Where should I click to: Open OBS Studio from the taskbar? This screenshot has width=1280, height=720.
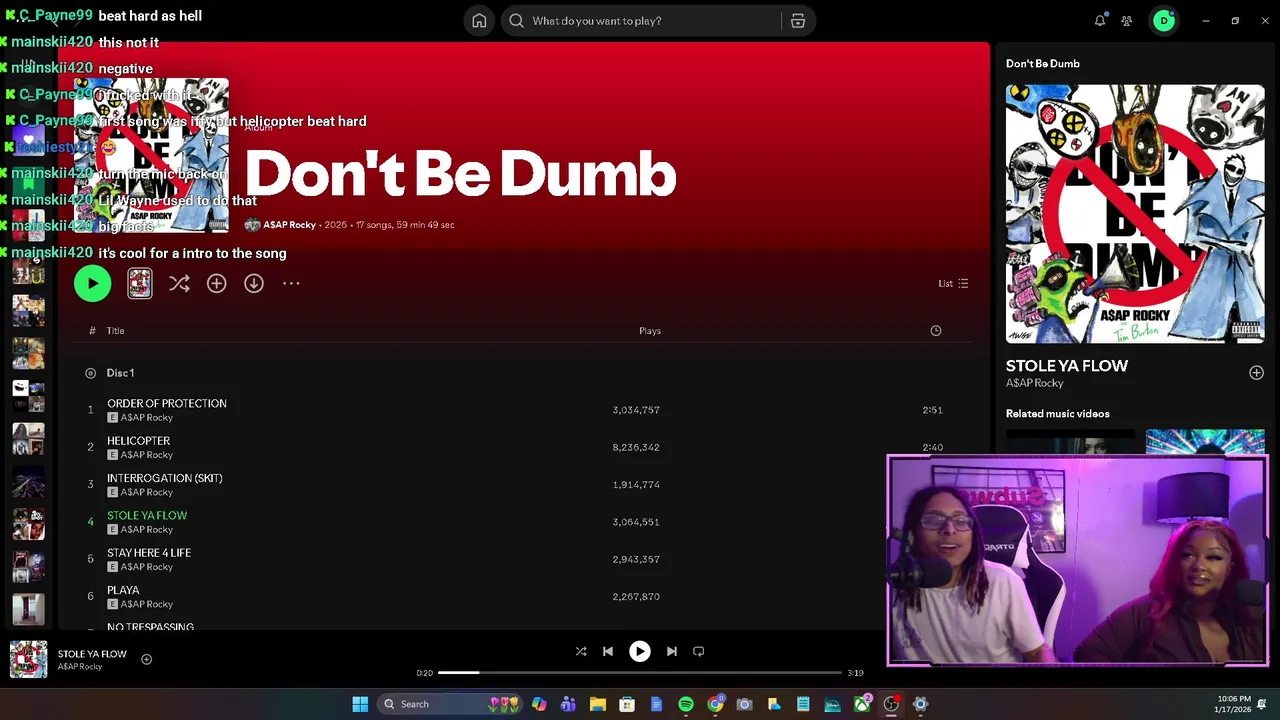click(x=891, y=704)
